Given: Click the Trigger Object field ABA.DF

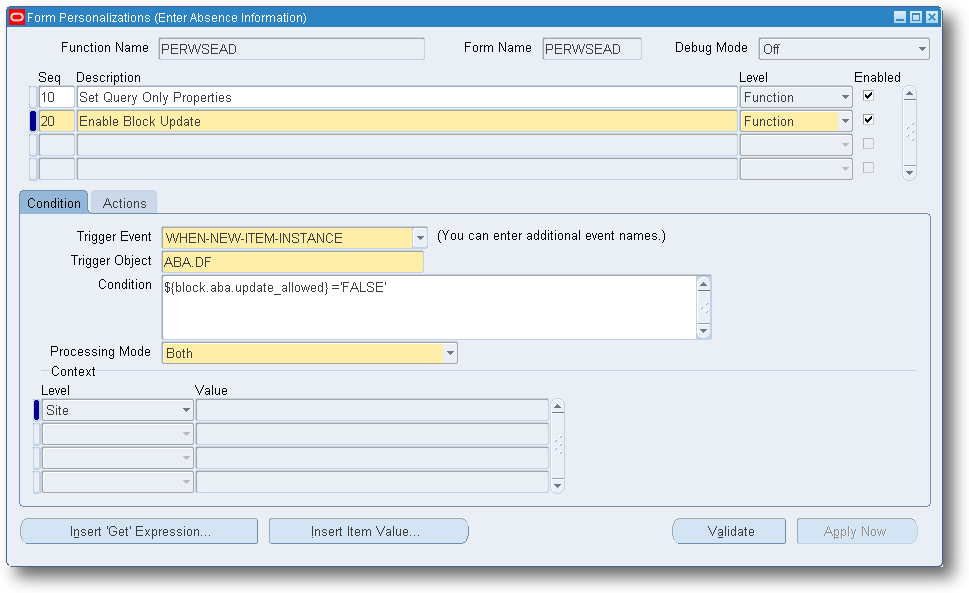Looking at the screenshot, I should click(293, 262).
